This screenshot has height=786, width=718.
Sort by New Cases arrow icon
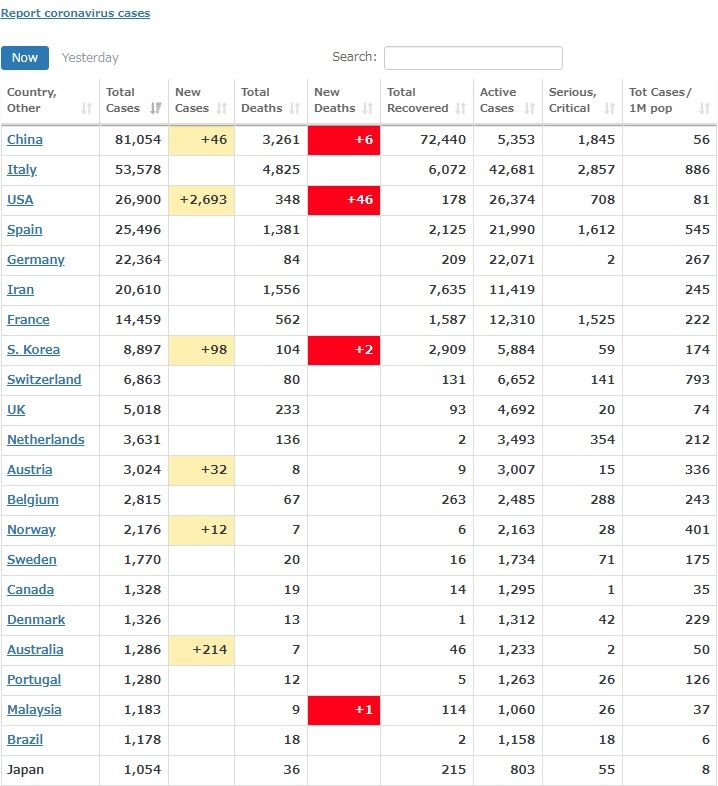point(222,108)
